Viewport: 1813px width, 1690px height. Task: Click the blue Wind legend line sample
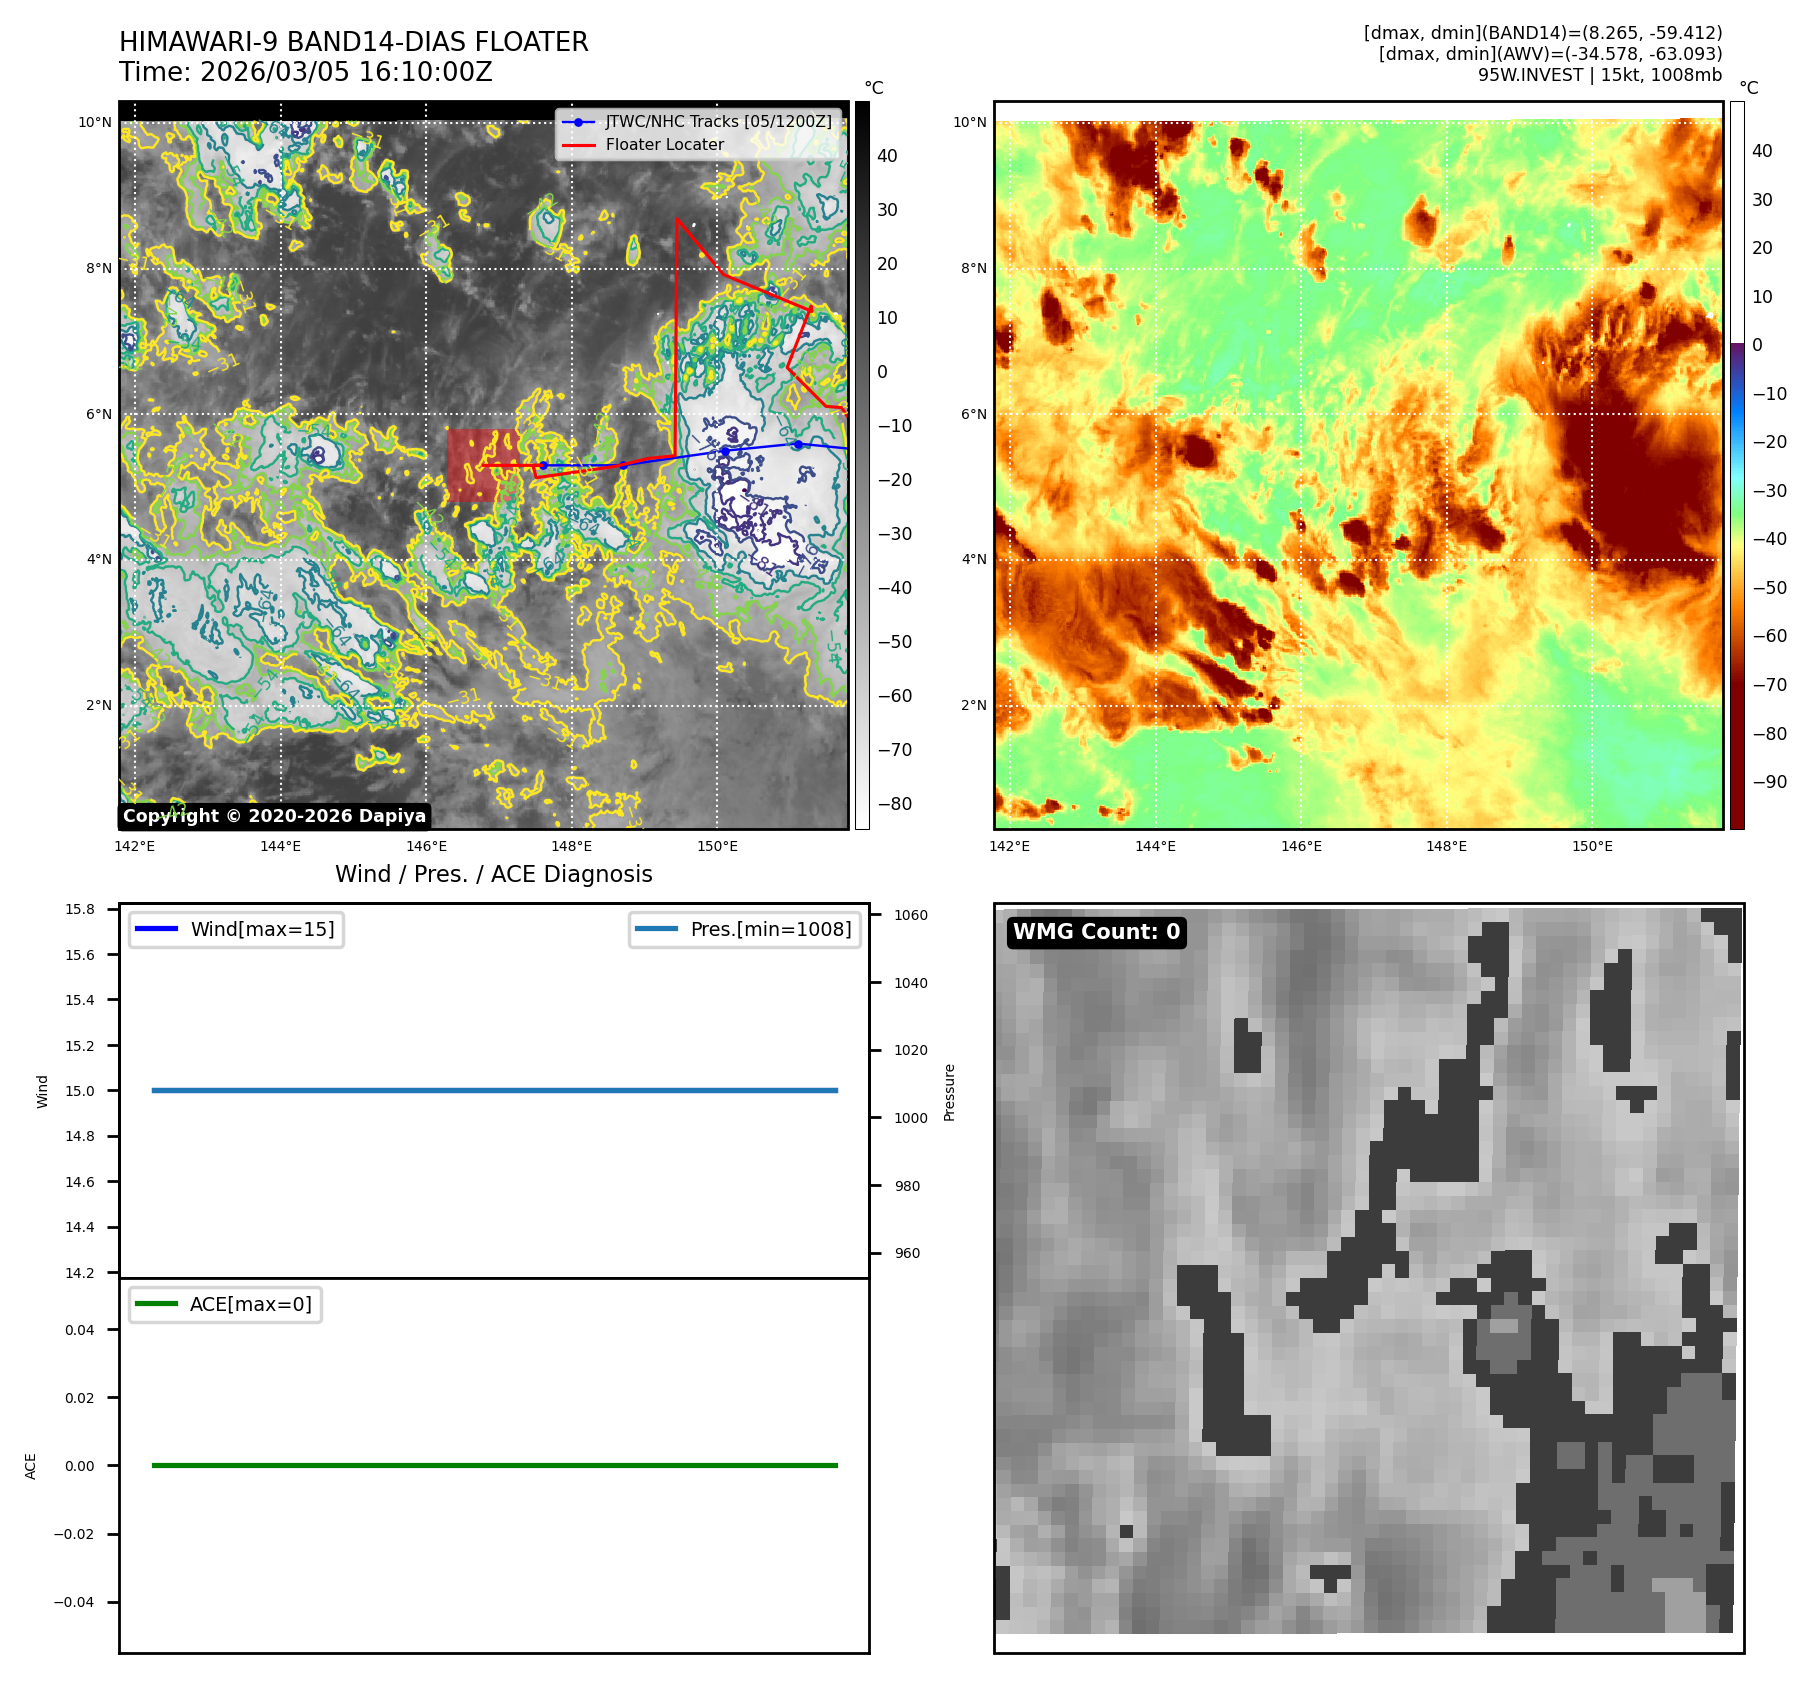(x=156, y=929)
